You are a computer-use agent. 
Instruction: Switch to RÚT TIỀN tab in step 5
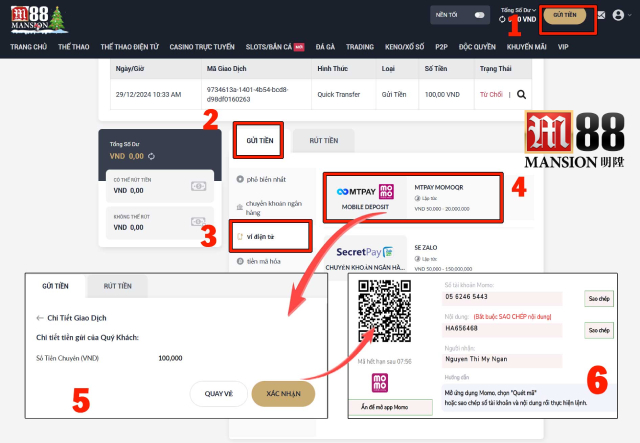118,286
